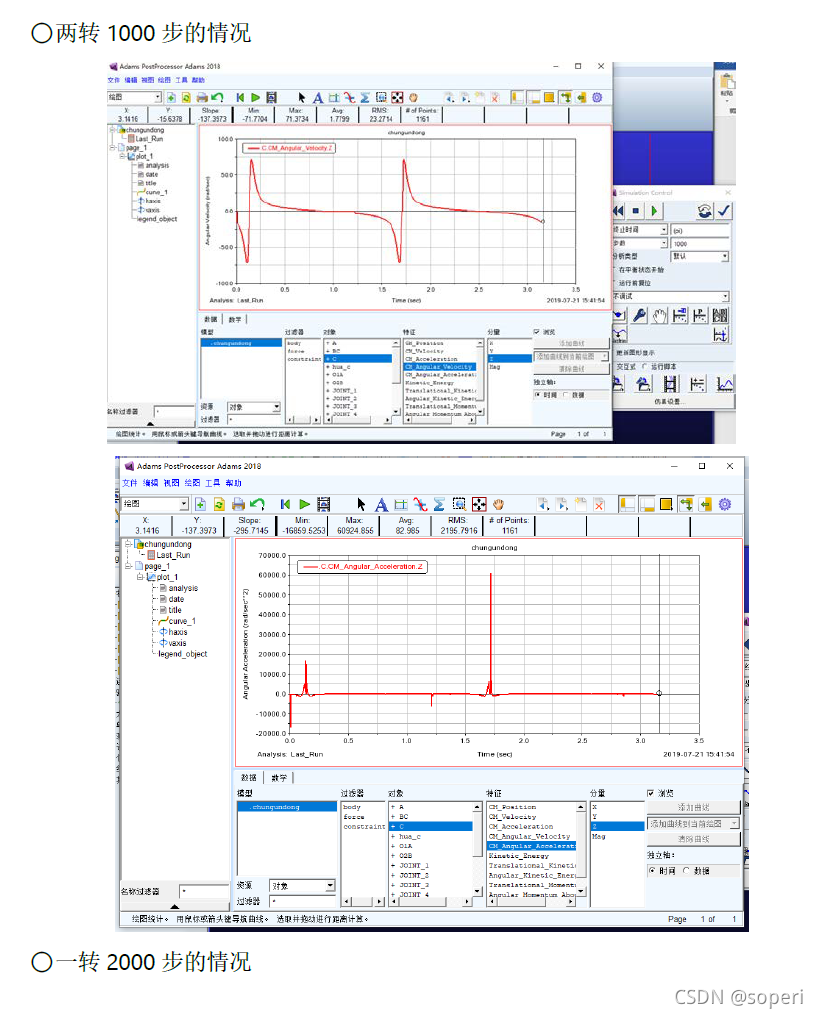Click fit-to-view icon in Angular Acceleration window
The height and width of the screenshot is (1018, 818).
(x=479, y=504)
